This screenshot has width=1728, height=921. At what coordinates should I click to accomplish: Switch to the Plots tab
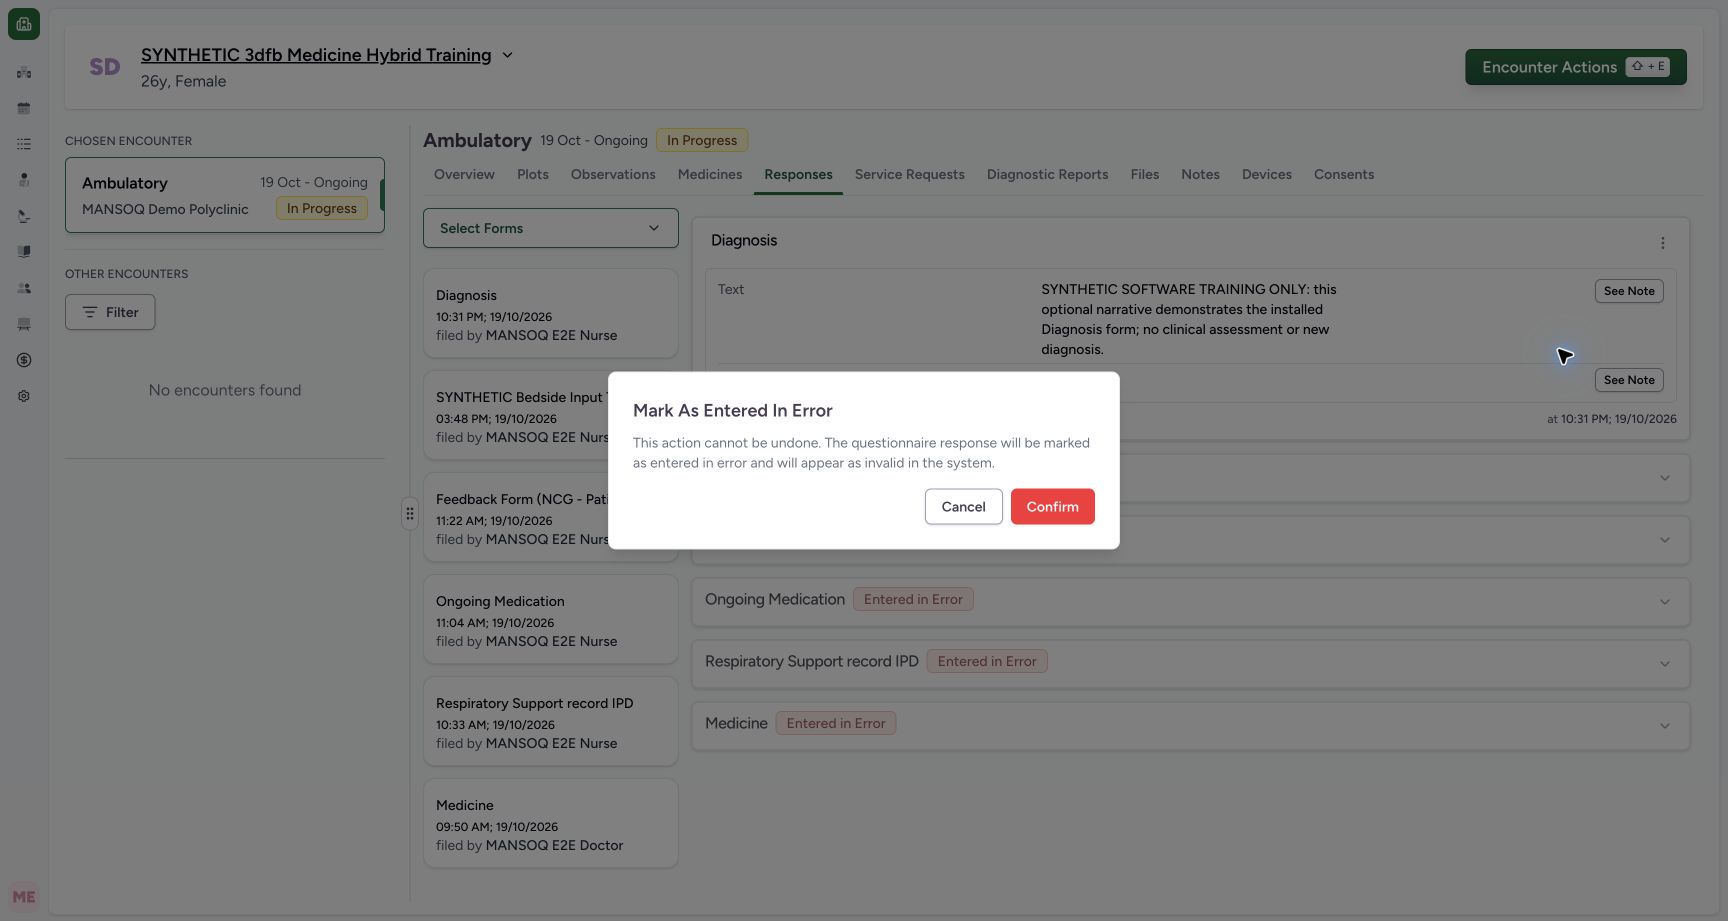[533, 174]
